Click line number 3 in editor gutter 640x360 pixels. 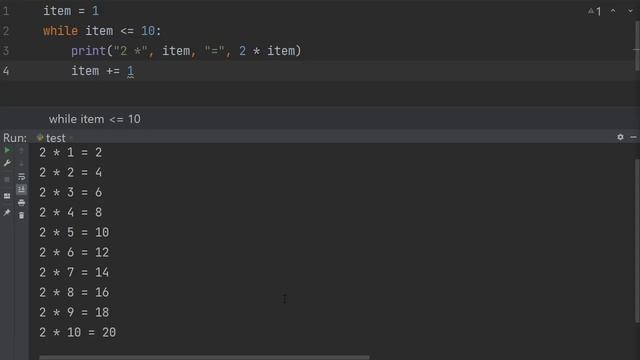click(6, 51)
